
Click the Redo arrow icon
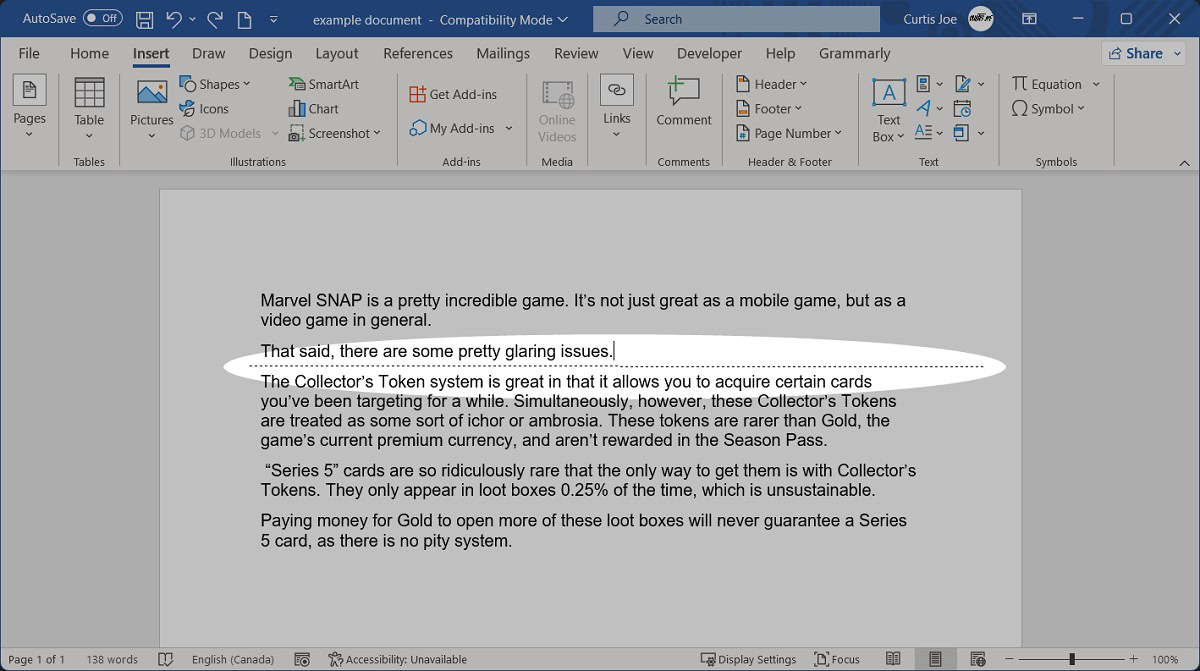(215, 19)
